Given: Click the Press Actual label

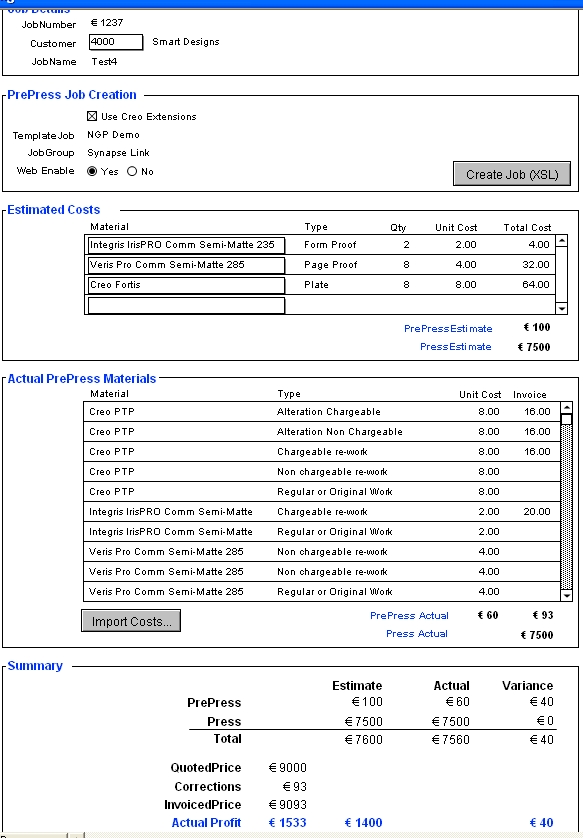Looking at the screenshot, I should click(417, 634).
